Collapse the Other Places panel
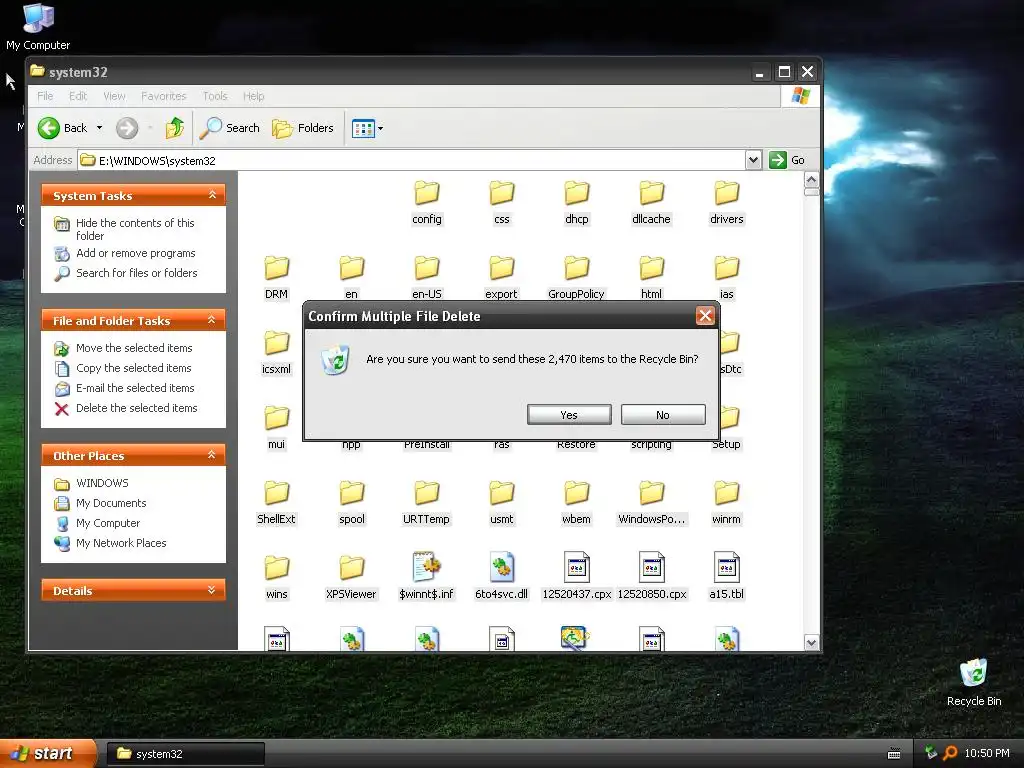The width and height of the screenshot is (1024, 768). [212, 455]
